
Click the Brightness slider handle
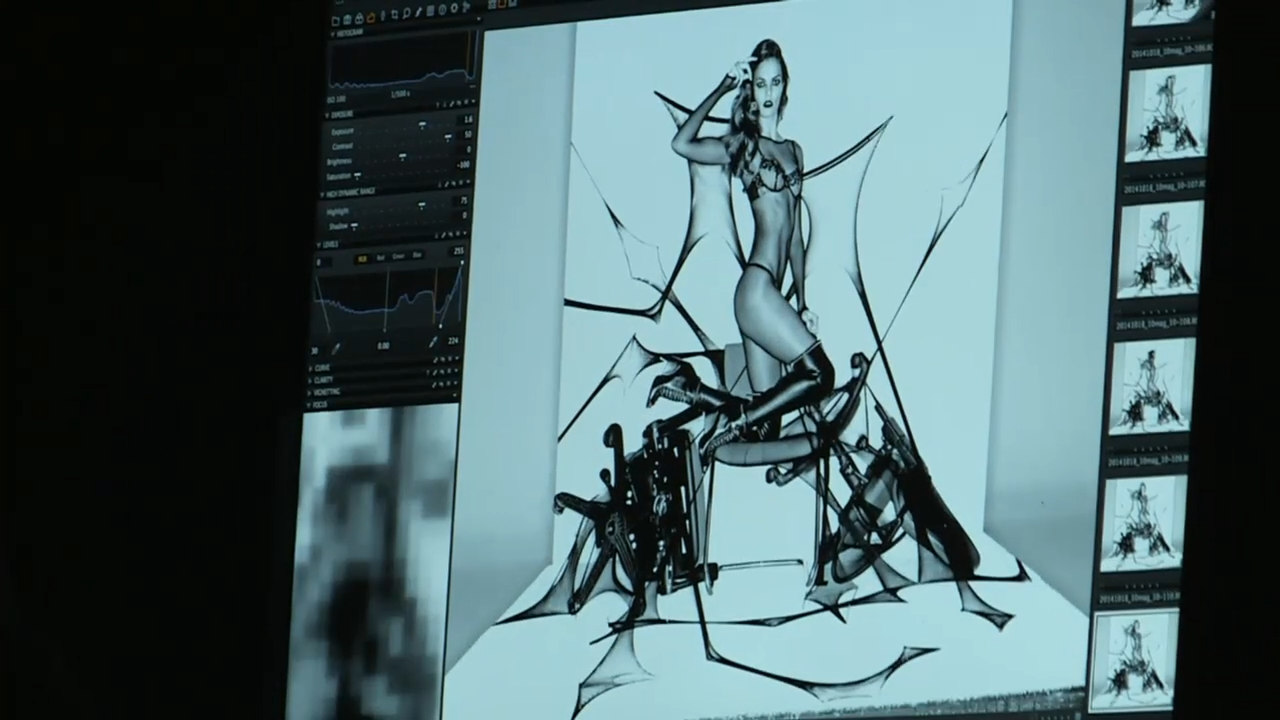point(402,156)
